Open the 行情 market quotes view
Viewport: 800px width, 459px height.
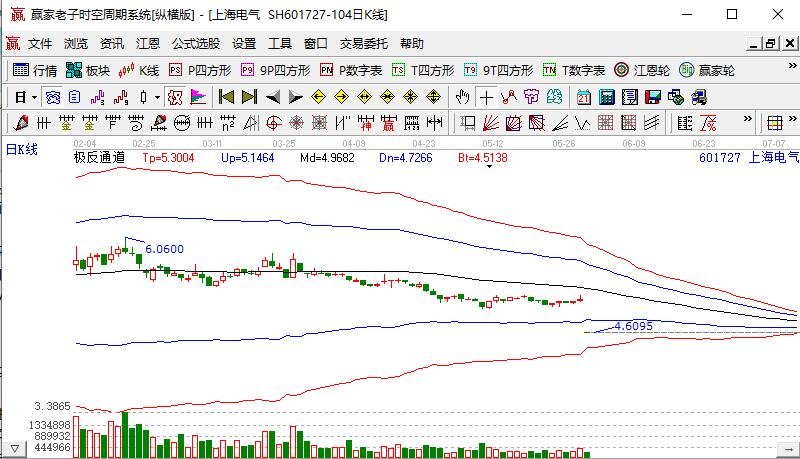(35, 70)
